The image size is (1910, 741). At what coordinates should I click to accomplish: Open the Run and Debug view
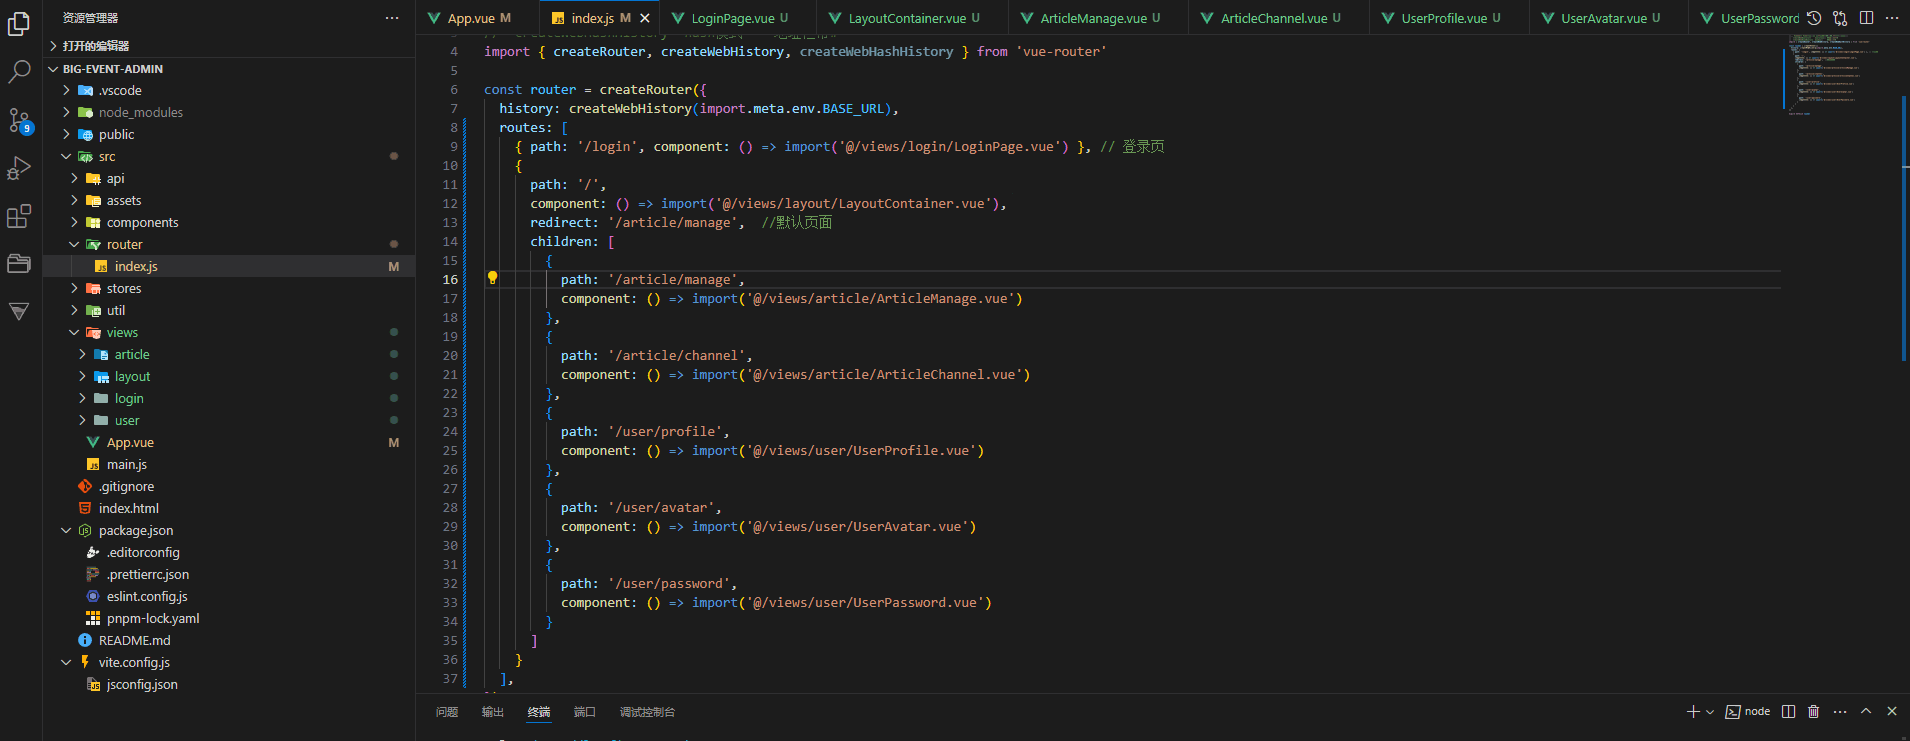tap(19, 169)
